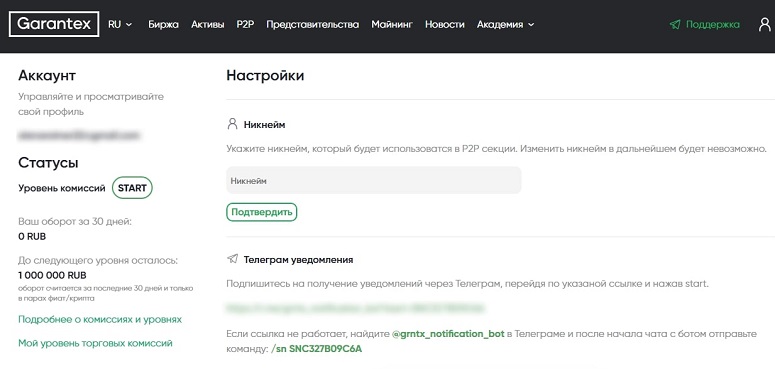Viewport: 775px width, 369px height.
Task: Click the person icon next to Никнейм
Action: pos(232,124)
